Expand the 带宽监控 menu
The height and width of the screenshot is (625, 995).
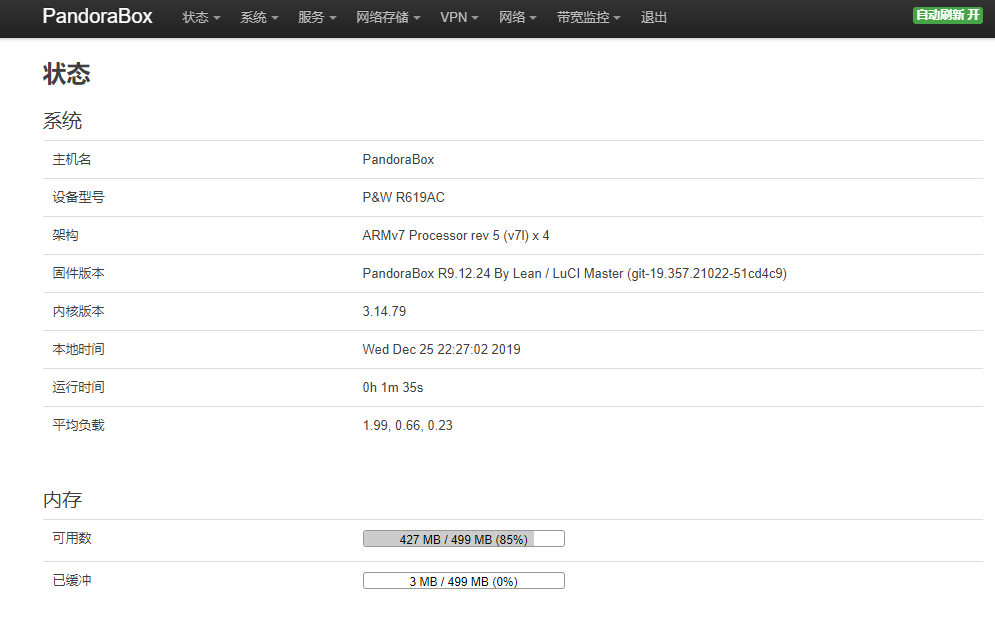pyautogui.click(x=588, y=18)
